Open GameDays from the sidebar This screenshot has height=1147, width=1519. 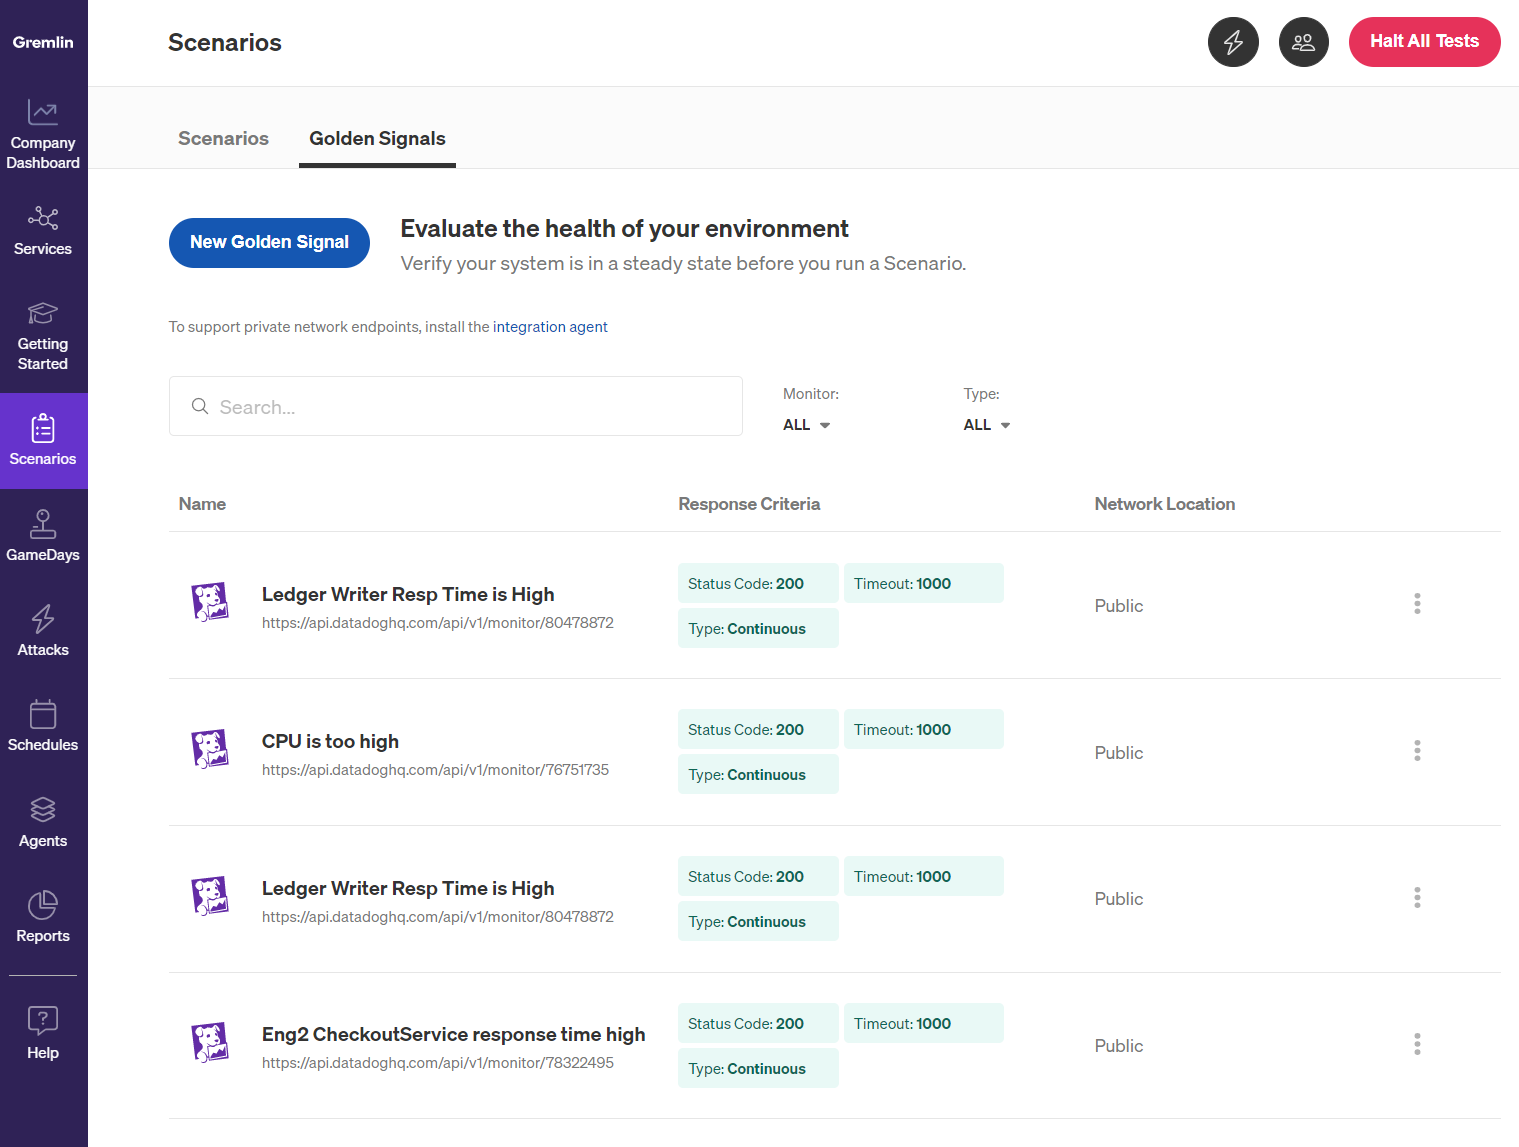[43, 537]
